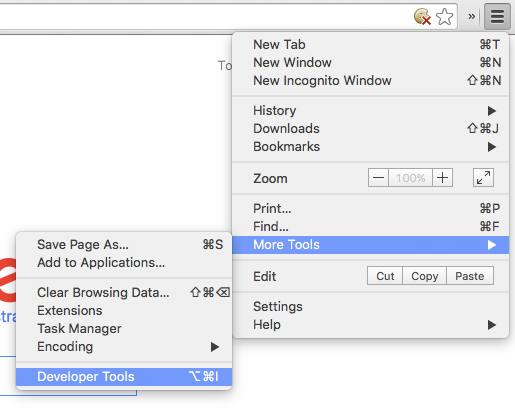The image size is (515, 416).
Task: Increase zoom with the plus button
Action: [442, 178]
